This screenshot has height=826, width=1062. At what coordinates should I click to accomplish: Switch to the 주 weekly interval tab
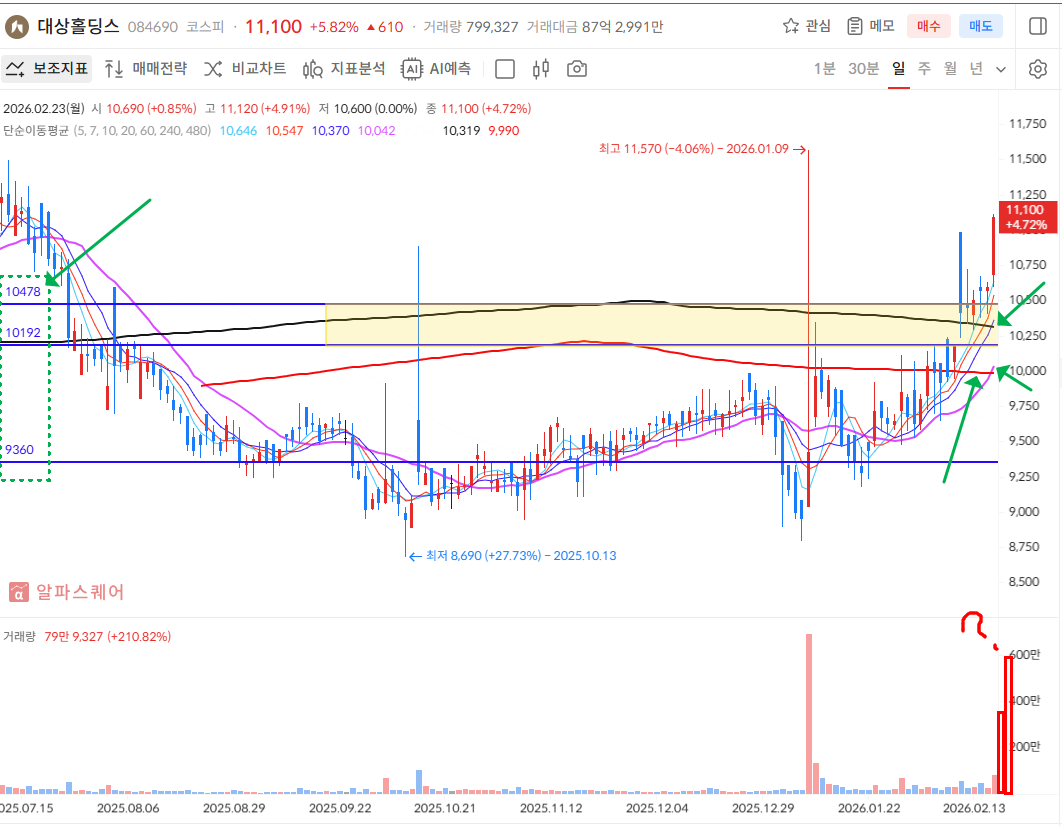tap(924, 69)
